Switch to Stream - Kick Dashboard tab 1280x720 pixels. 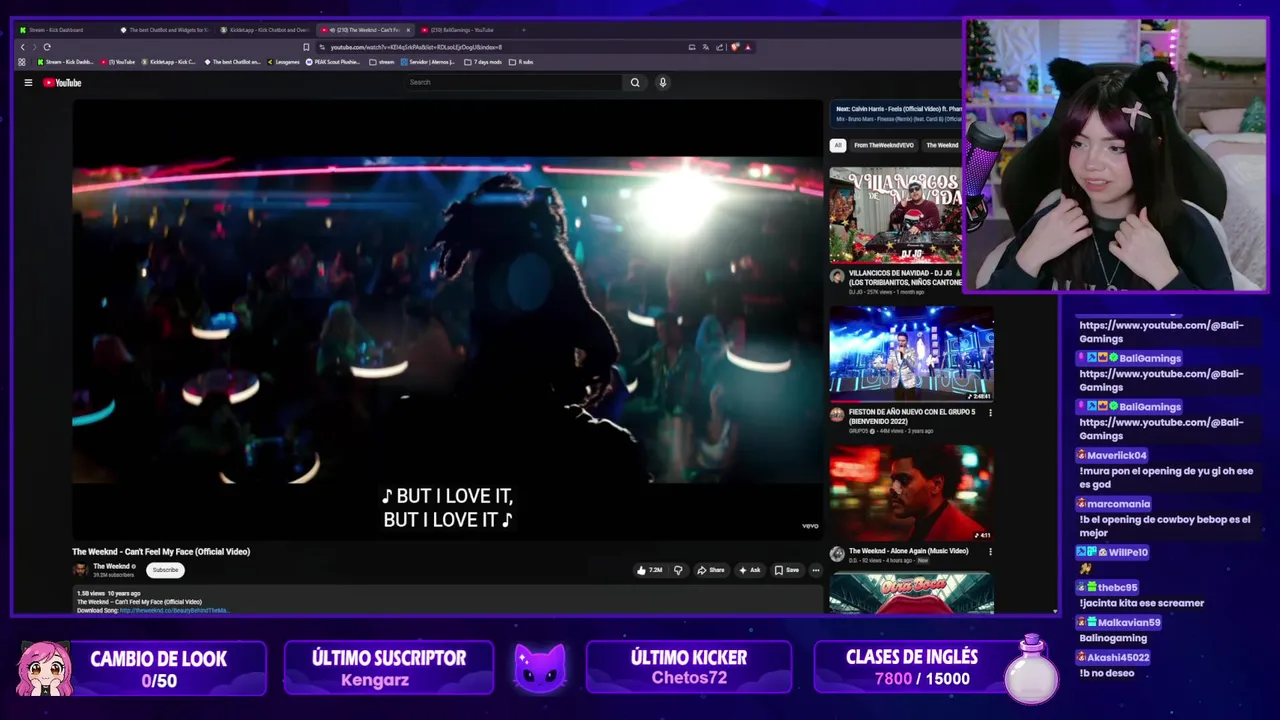(x=62, y=30)
